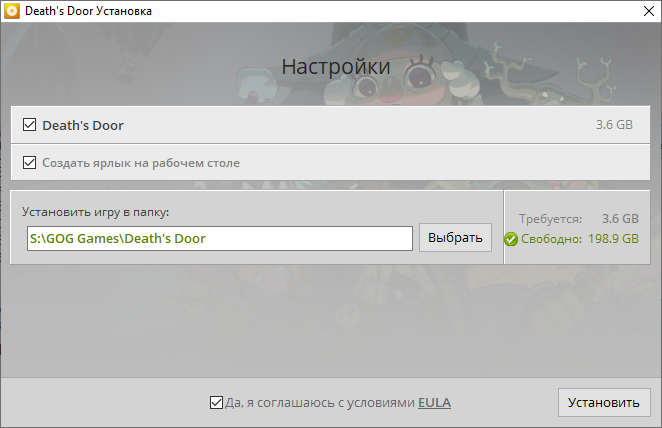The height and width of the screenshot is (428, 662).
Task: Click the Выбрать folder button
Action: click(455, 238)
